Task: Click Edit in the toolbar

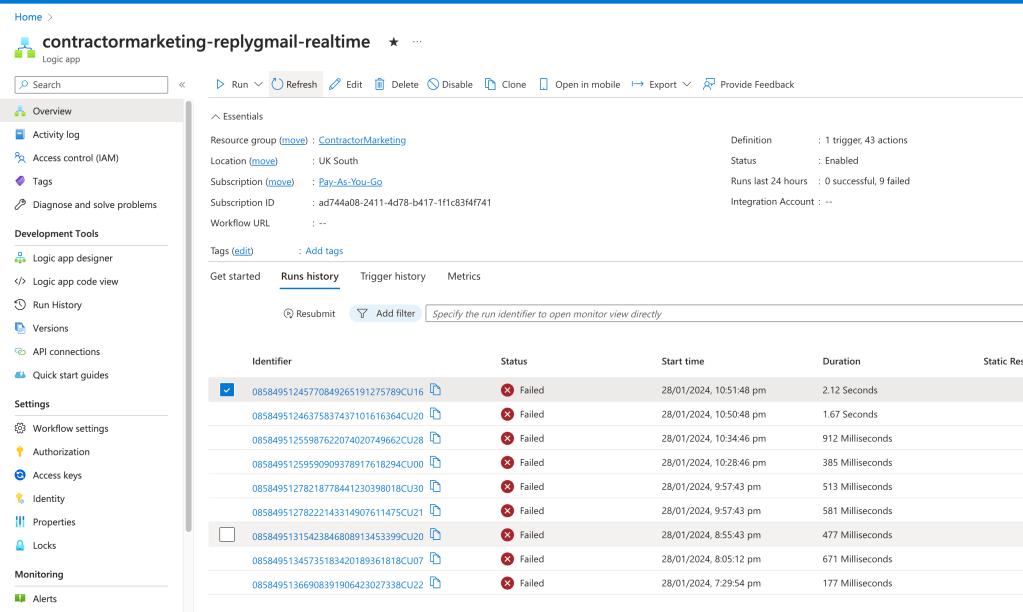Action: [346, 84]
